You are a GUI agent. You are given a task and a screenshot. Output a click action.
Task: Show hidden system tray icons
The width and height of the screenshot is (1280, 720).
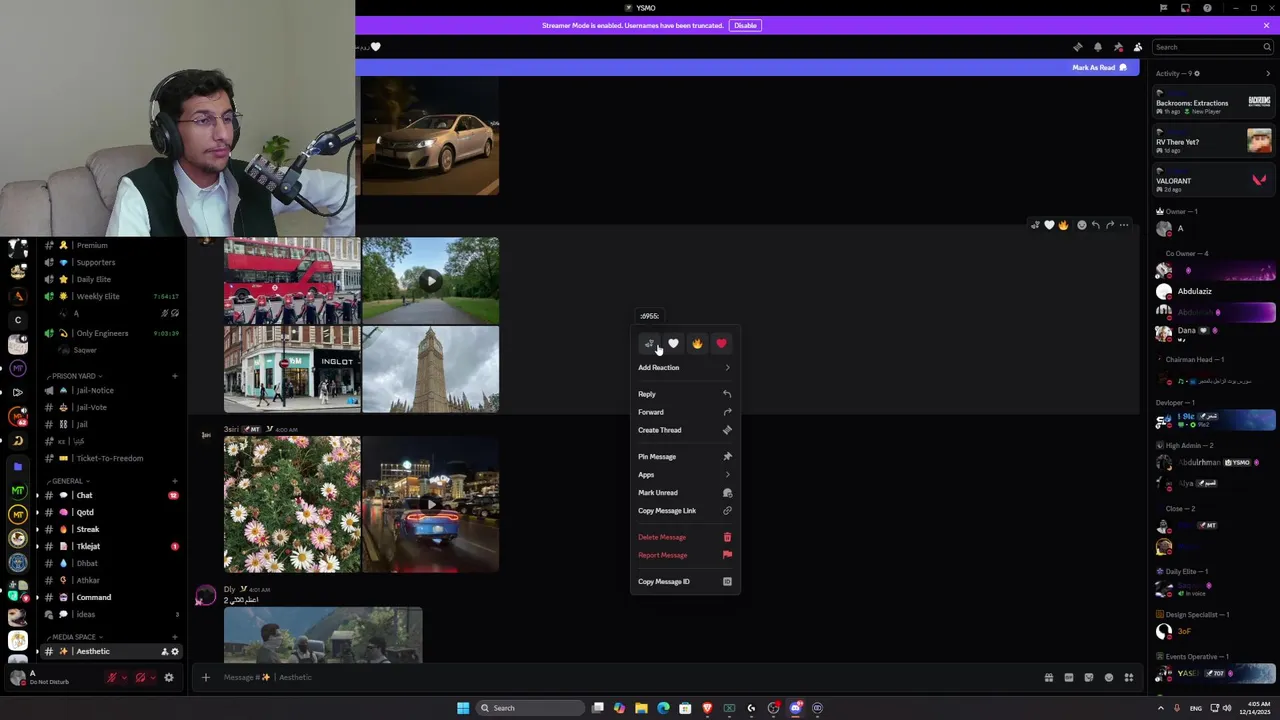click(1161, 708)
